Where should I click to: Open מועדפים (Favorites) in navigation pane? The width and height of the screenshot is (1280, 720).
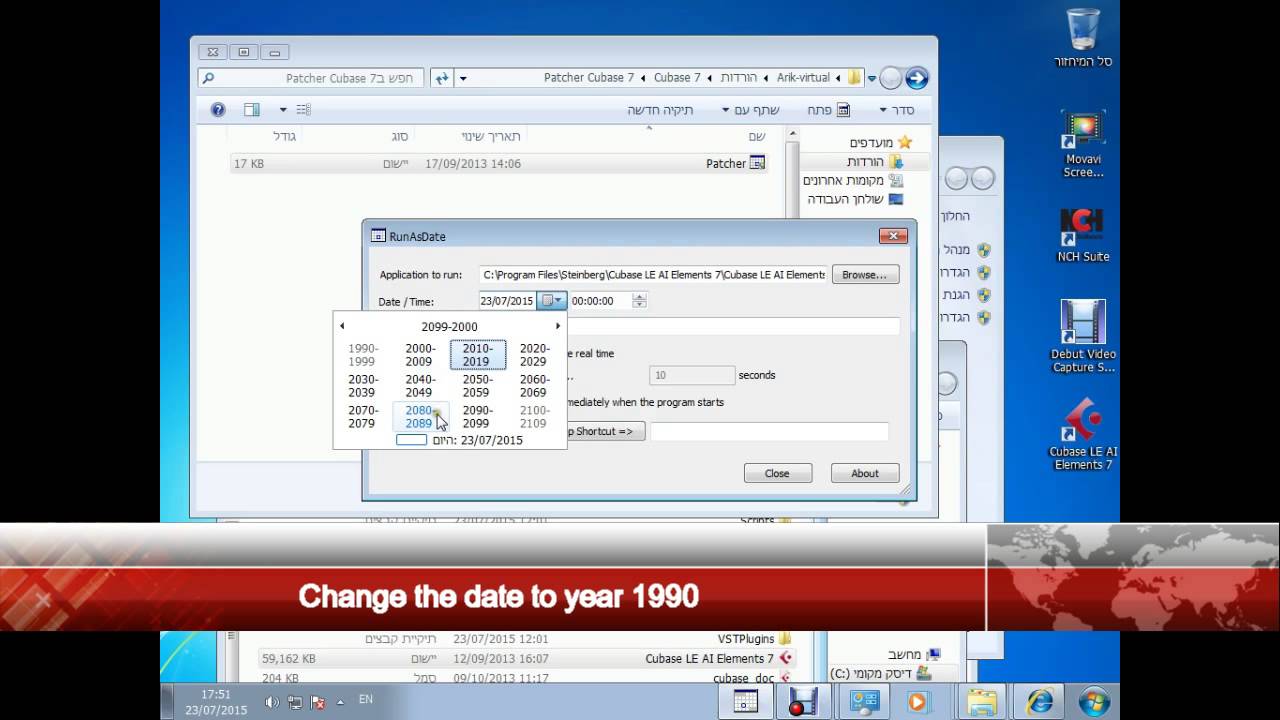pos(880,142)
